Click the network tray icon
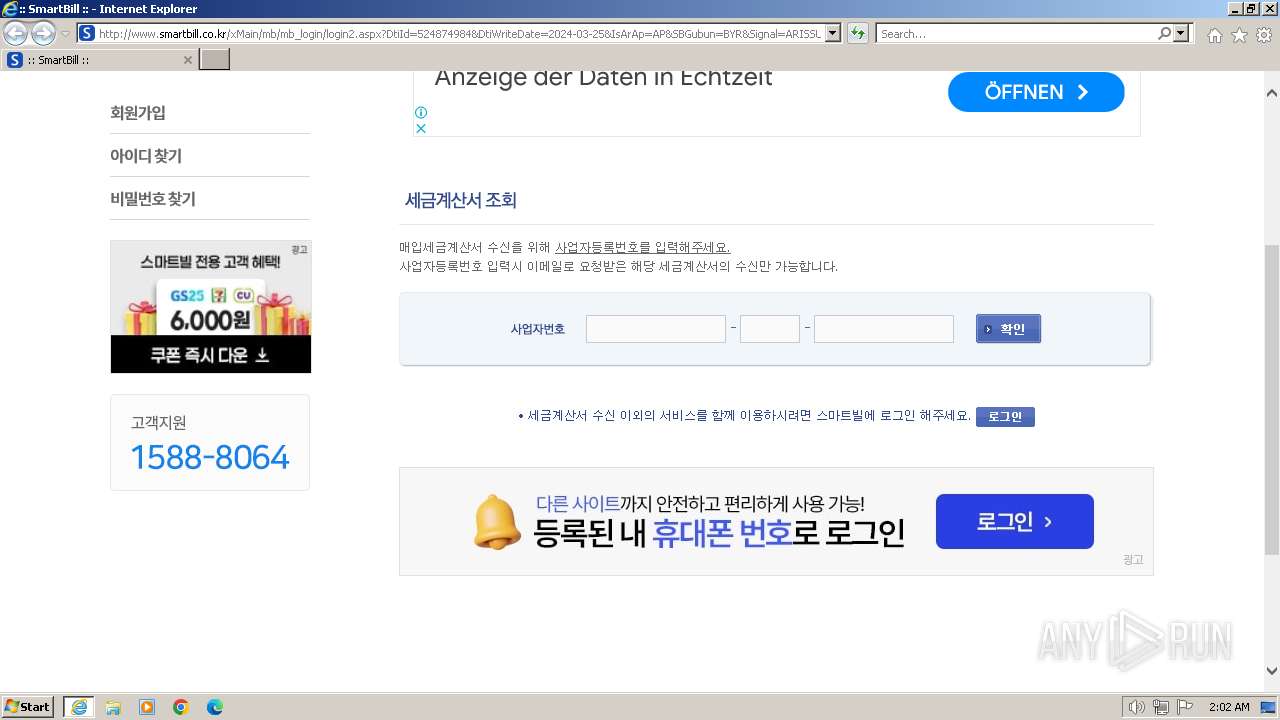Screen dimensions: 1280x720 click(1161, 707)
